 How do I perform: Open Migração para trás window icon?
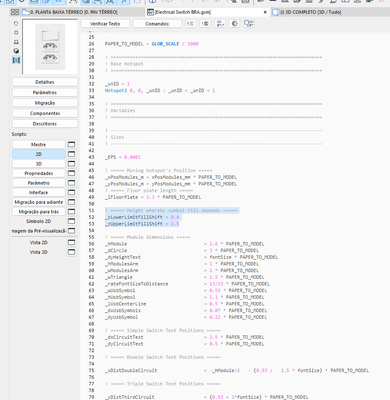71,212
